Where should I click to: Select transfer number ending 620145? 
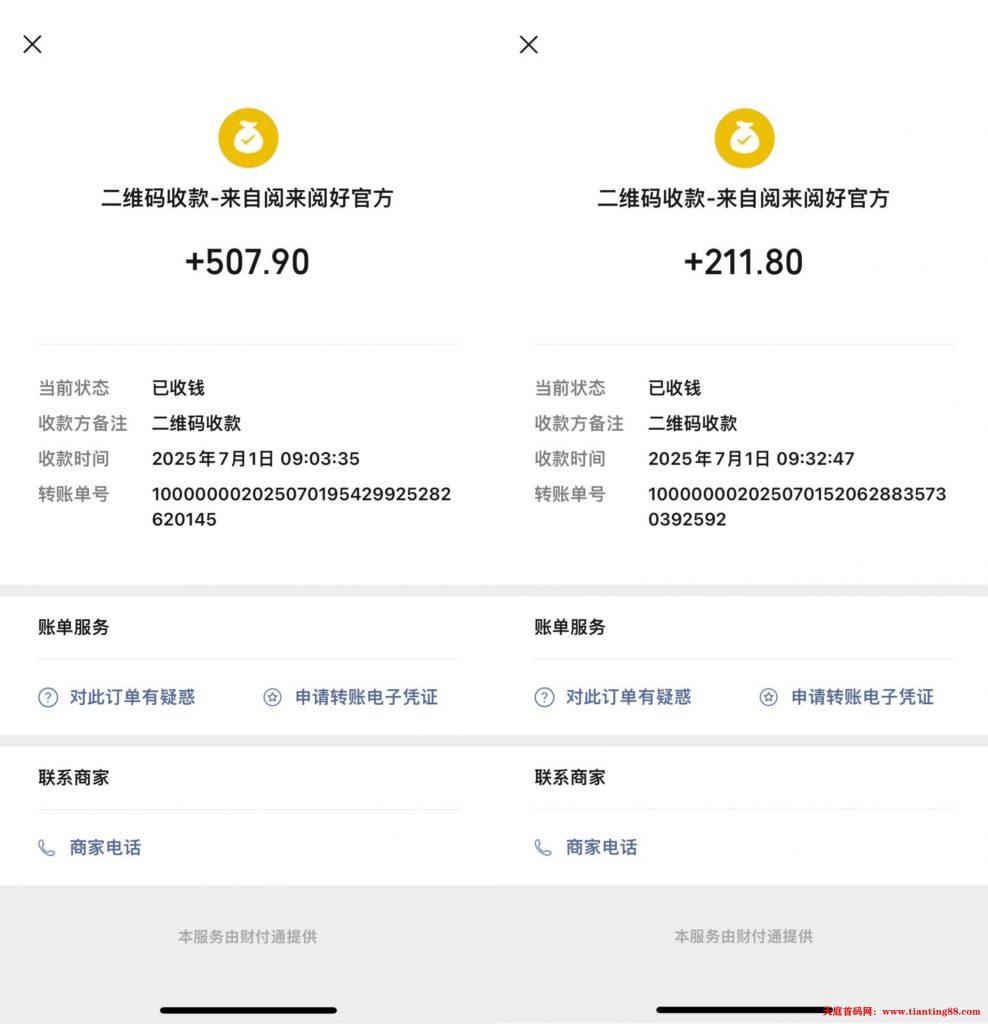tap(302, 507)
